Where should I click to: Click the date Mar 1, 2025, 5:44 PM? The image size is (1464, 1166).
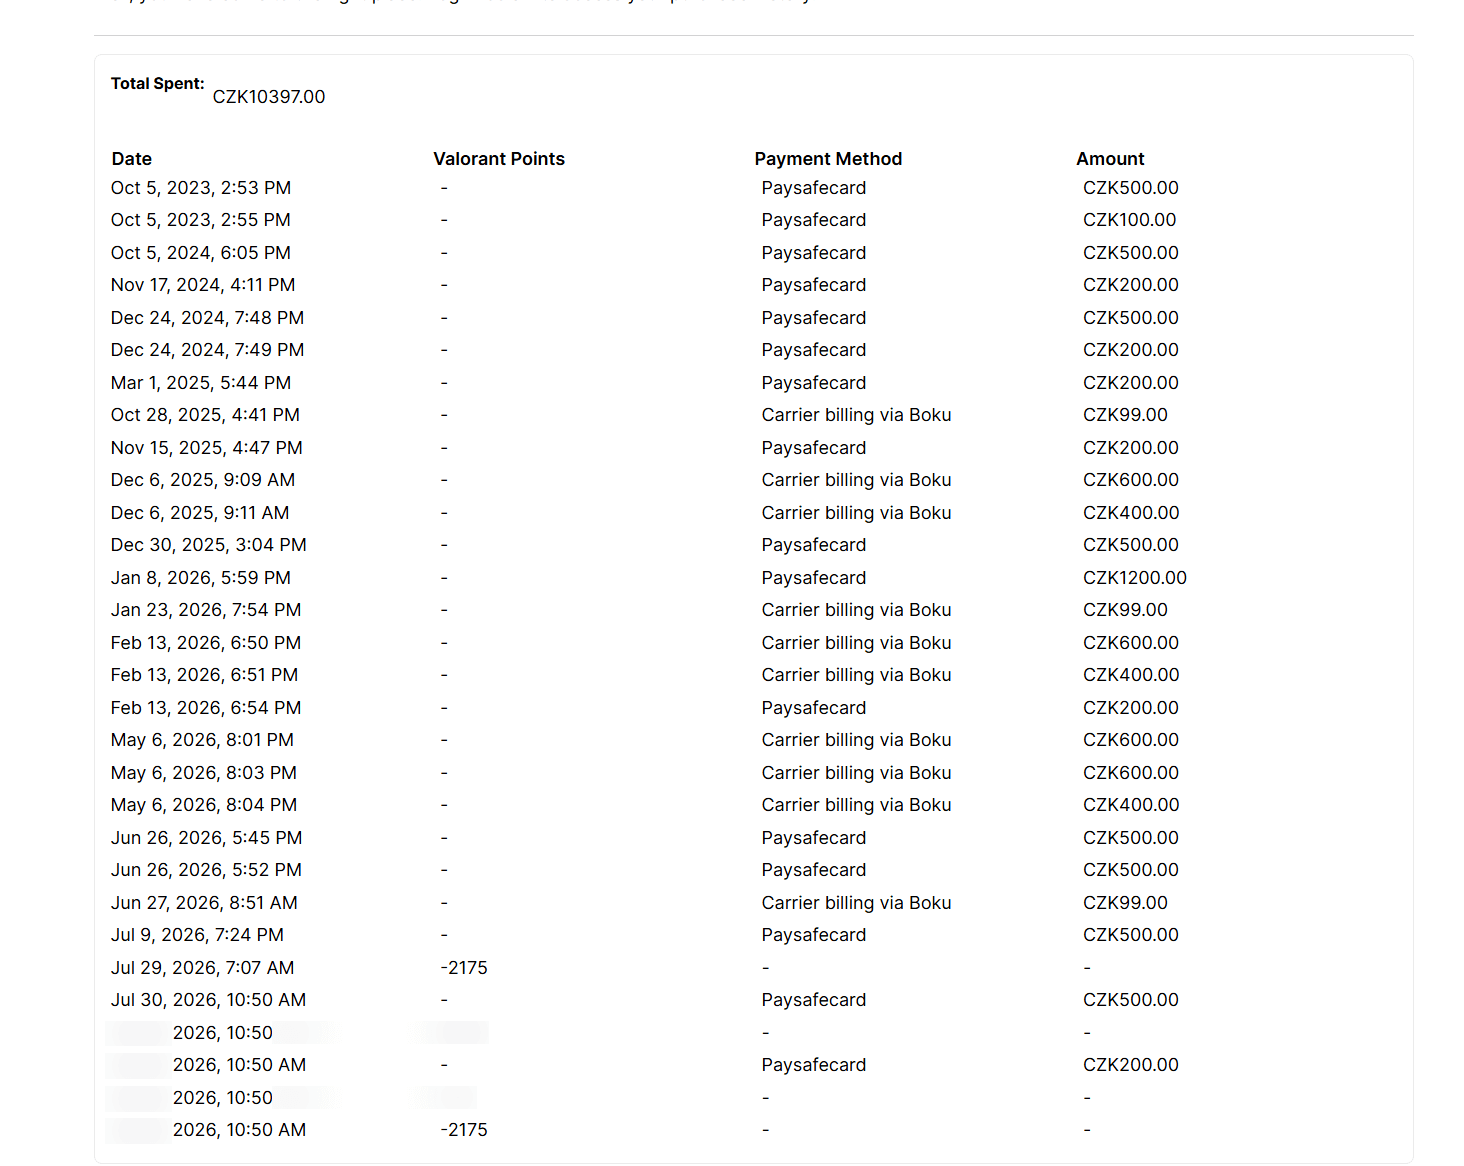(201, 383)
